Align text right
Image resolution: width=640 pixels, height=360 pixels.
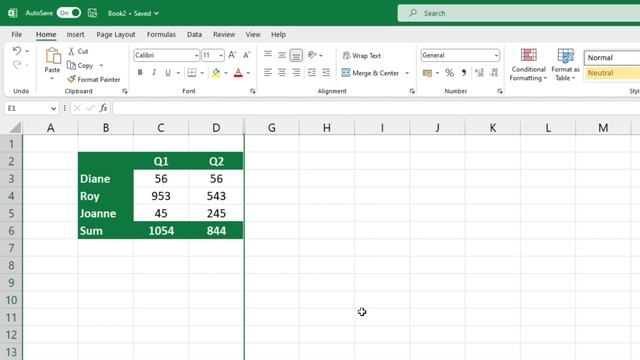point(296,73)
